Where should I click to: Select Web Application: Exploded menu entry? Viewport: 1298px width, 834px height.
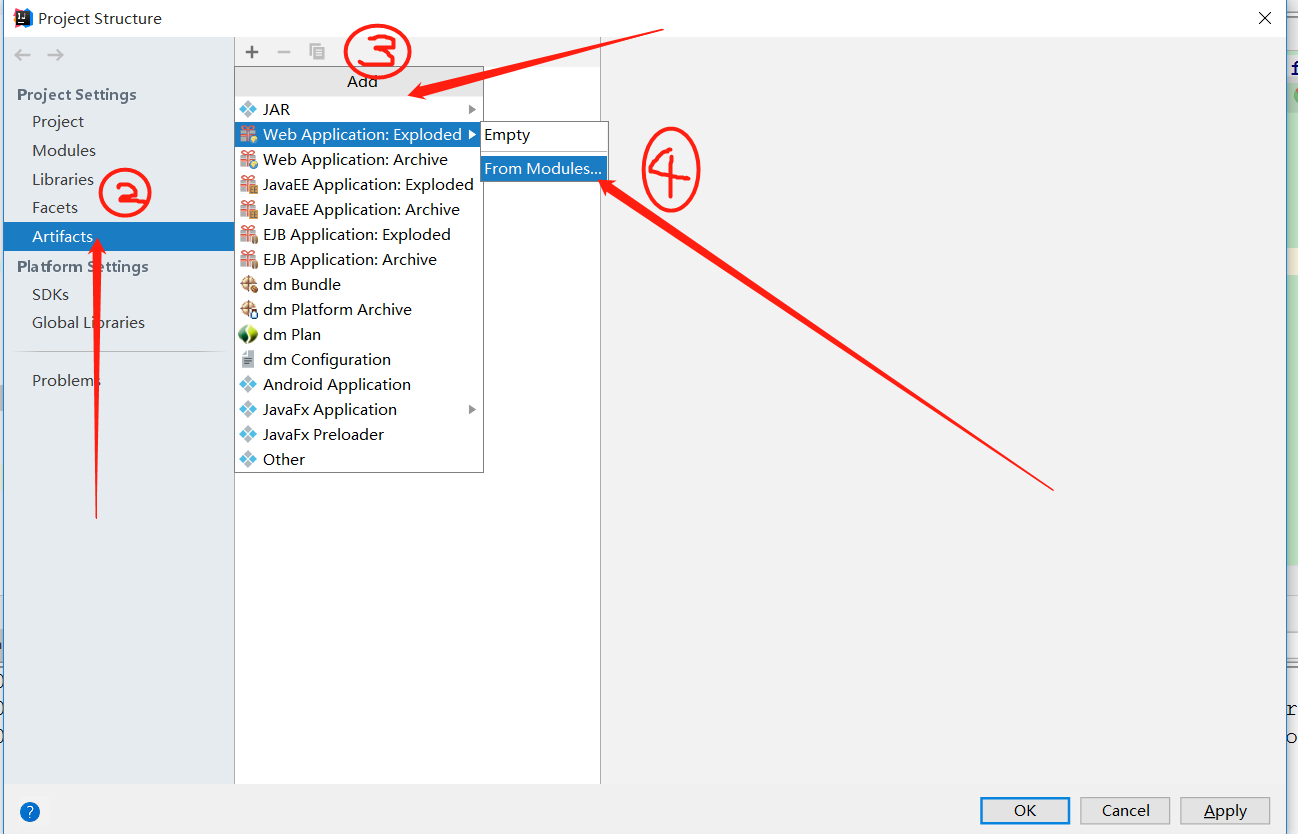pyautogui.click(x=358, y=134)
